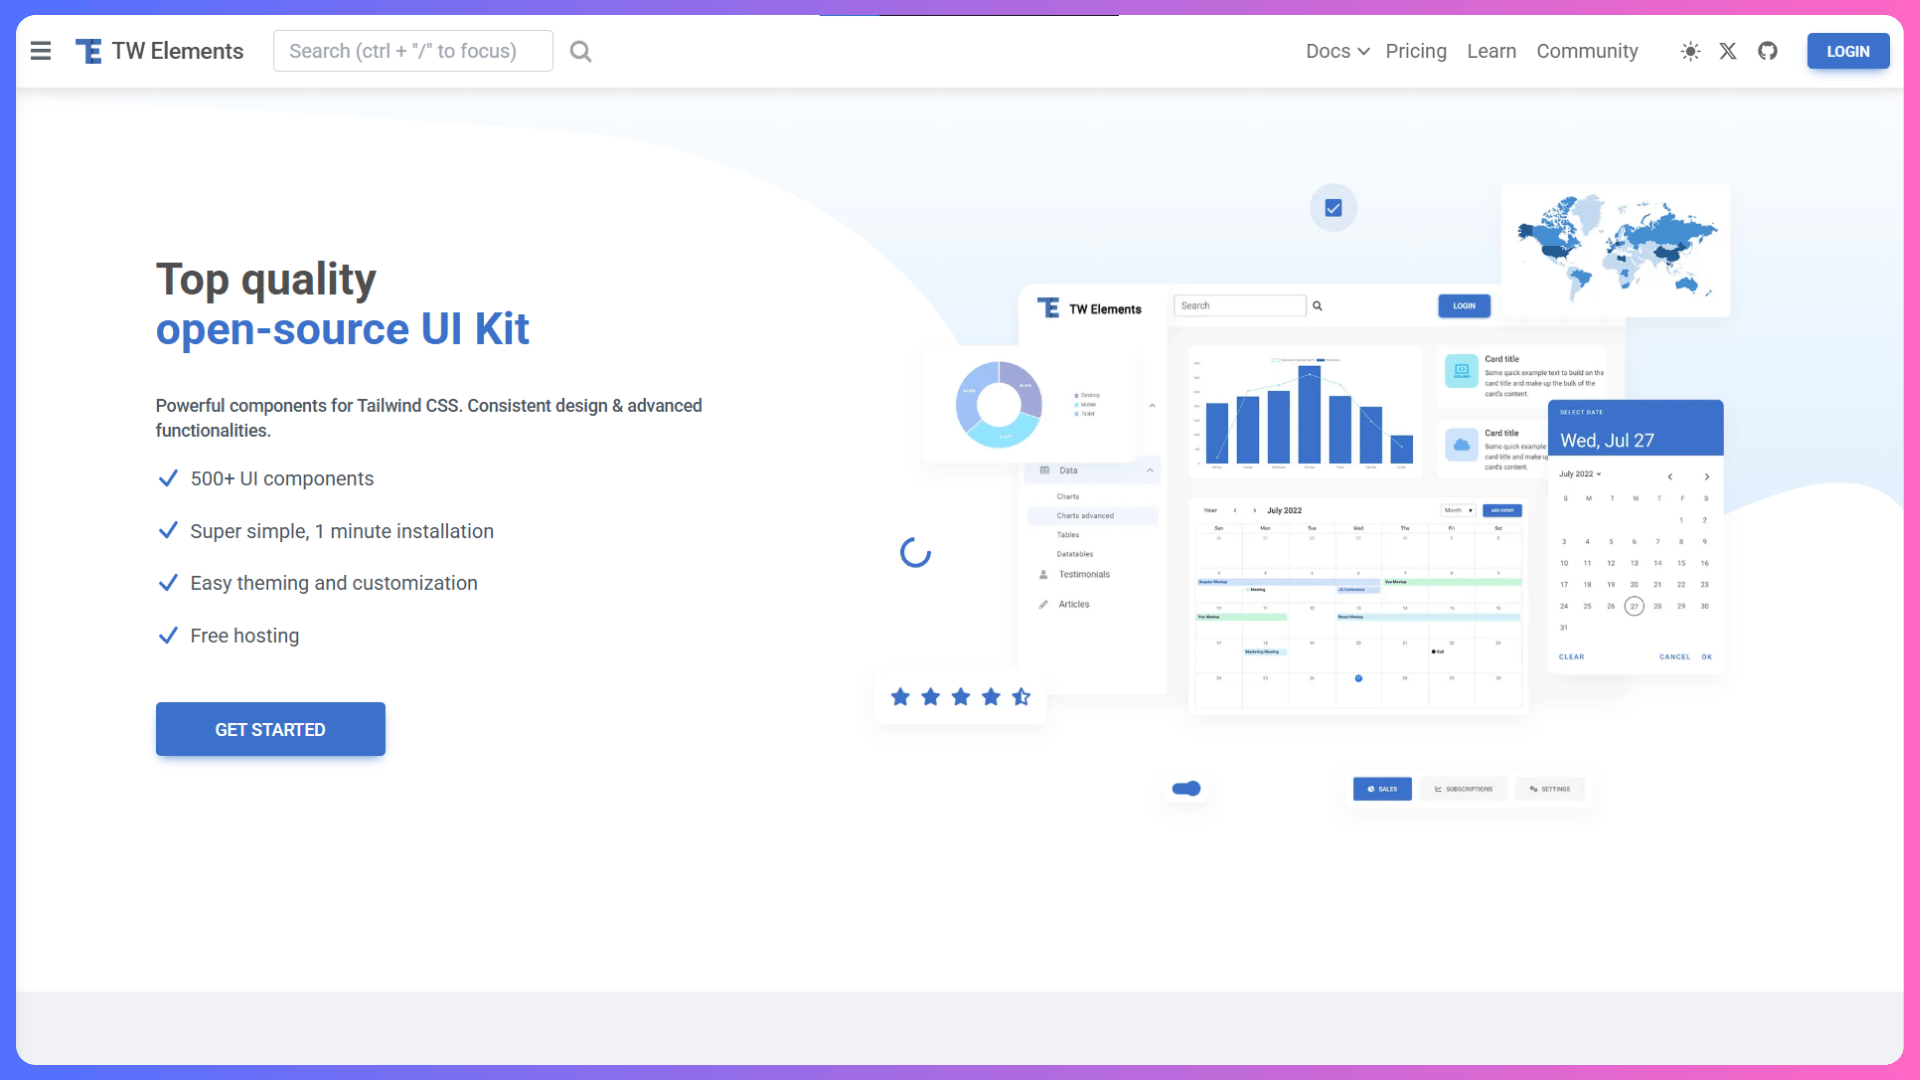Click the checkmark beside Free hosting
1920x1080 pixels.
[168, 635]
